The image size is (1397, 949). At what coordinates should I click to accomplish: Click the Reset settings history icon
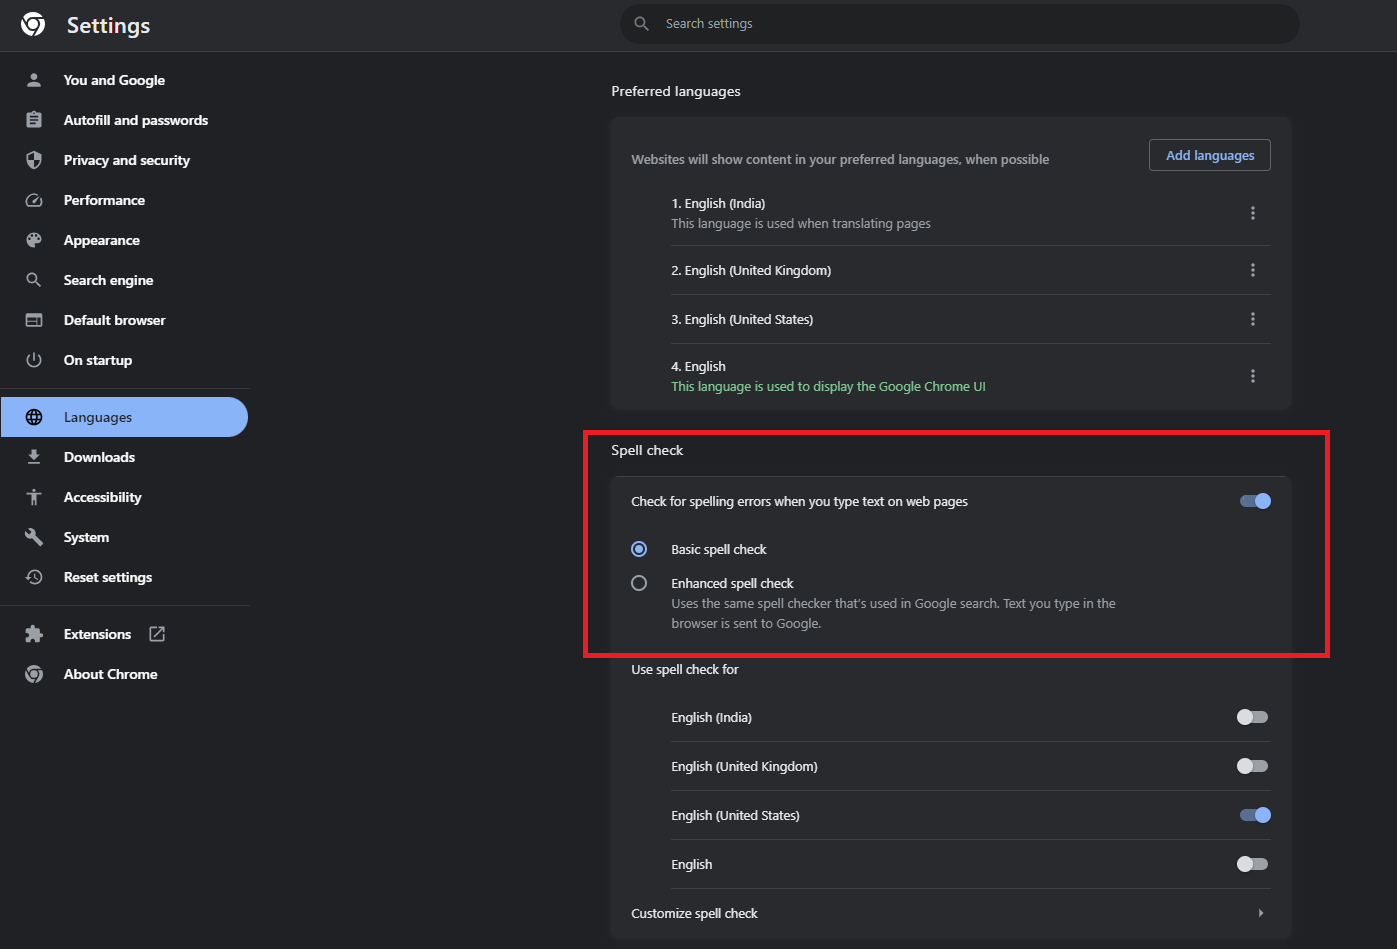pos(34,577)
